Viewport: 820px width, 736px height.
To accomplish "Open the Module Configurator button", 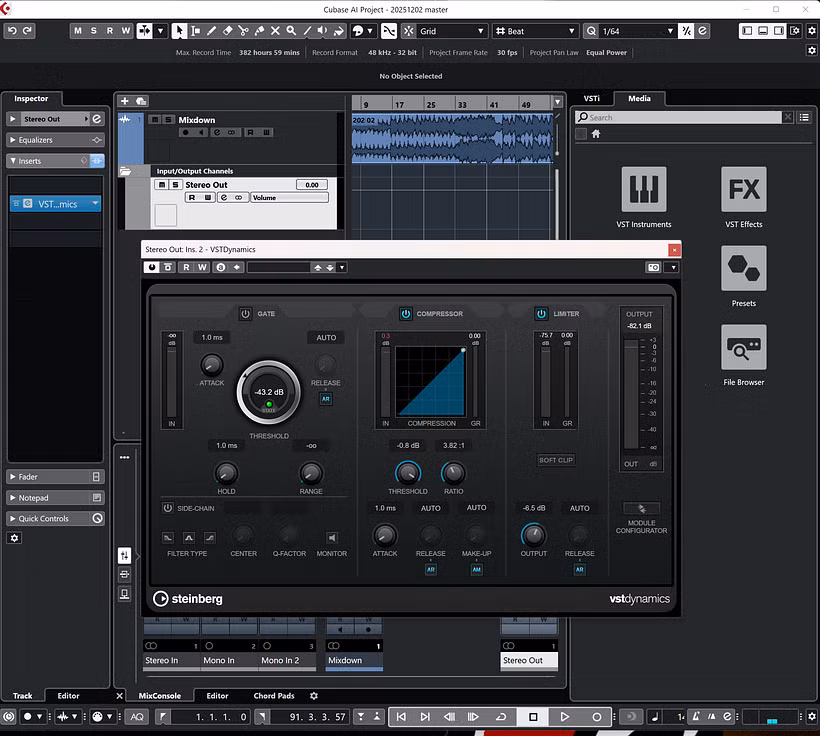I will [642, 508].
